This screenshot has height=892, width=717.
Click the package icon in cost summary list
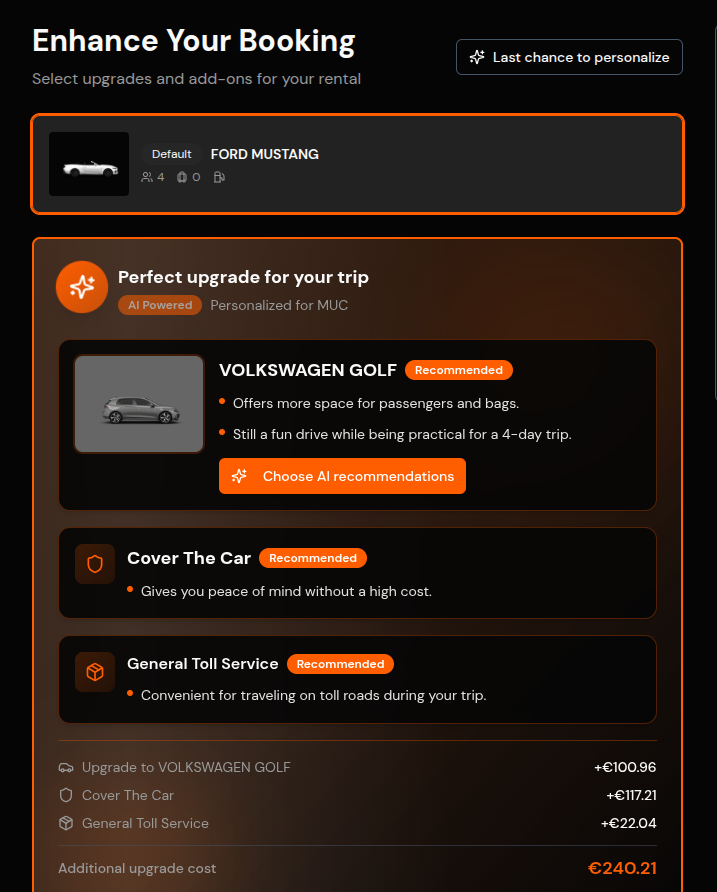[x=66, y=823]
